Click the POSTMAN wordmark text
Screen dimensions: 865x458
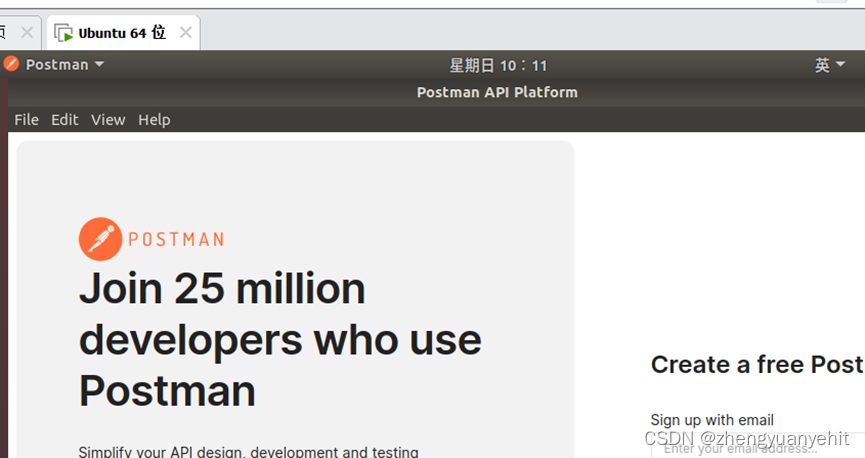click(x=176, y=239)
